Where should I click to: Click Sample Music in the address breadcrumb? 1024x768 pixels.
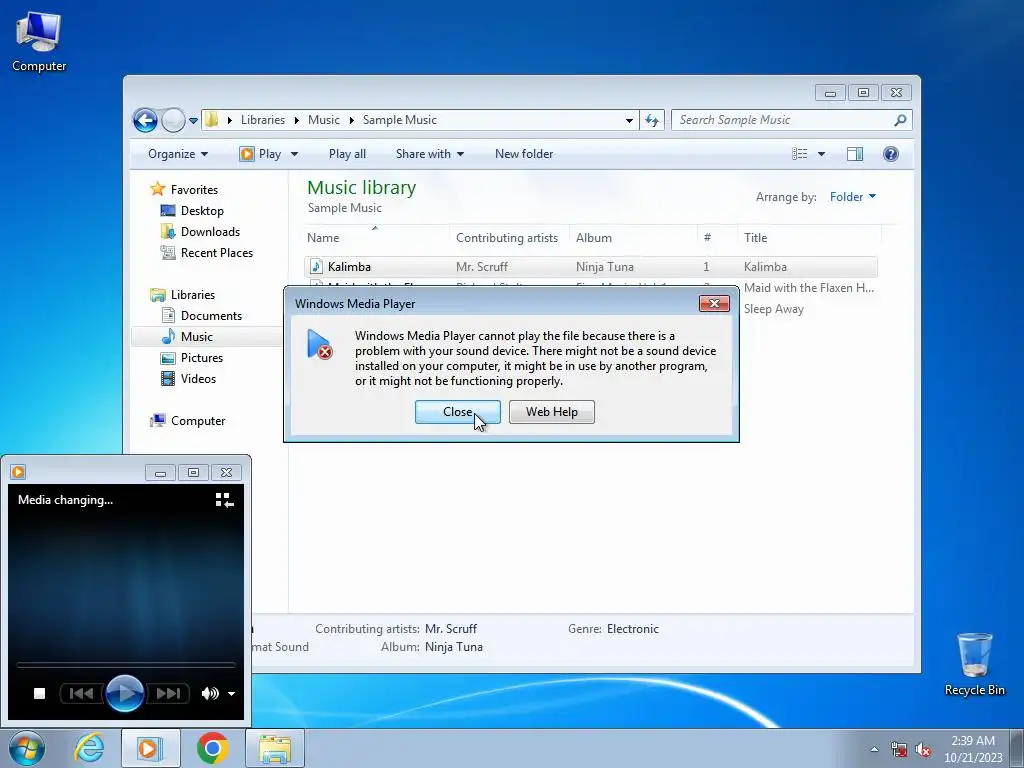point(400,120)
